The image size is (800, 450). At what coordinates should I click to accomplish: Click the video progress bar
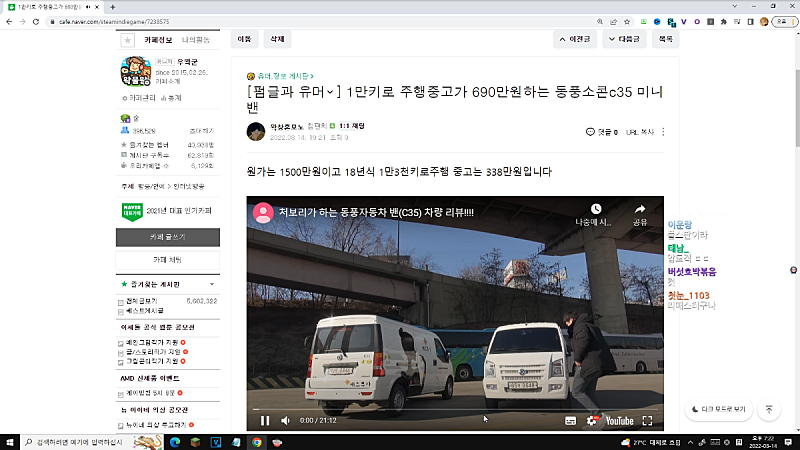455,409
